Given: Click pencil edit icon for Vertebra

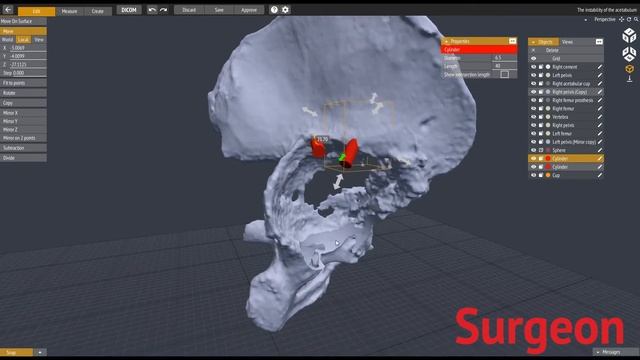Looking at the screenshot, I should [600, 117].
